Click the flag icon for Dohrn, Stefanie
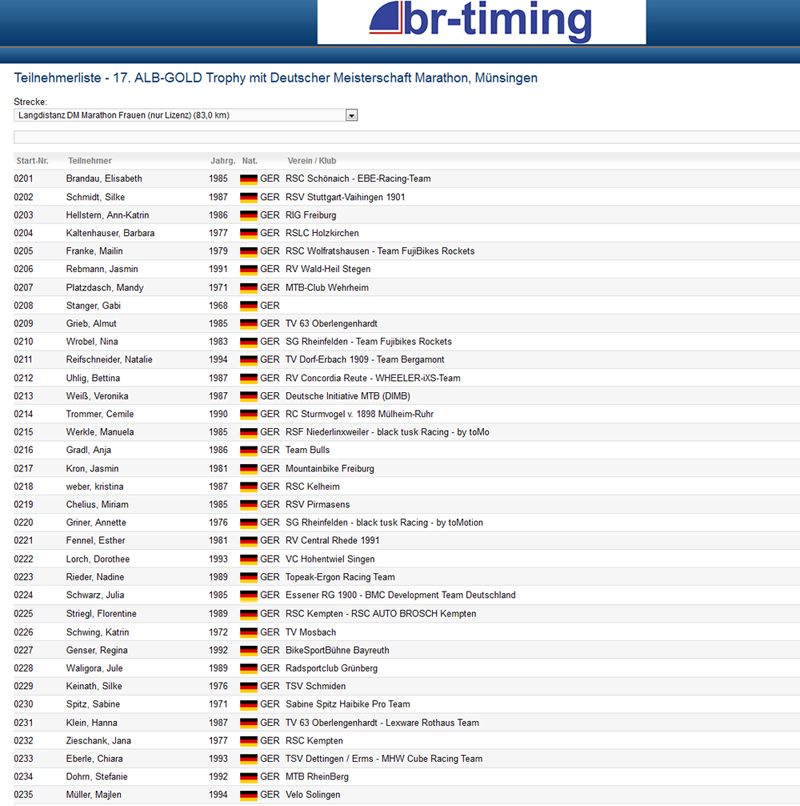 click(x=249, y=777)
